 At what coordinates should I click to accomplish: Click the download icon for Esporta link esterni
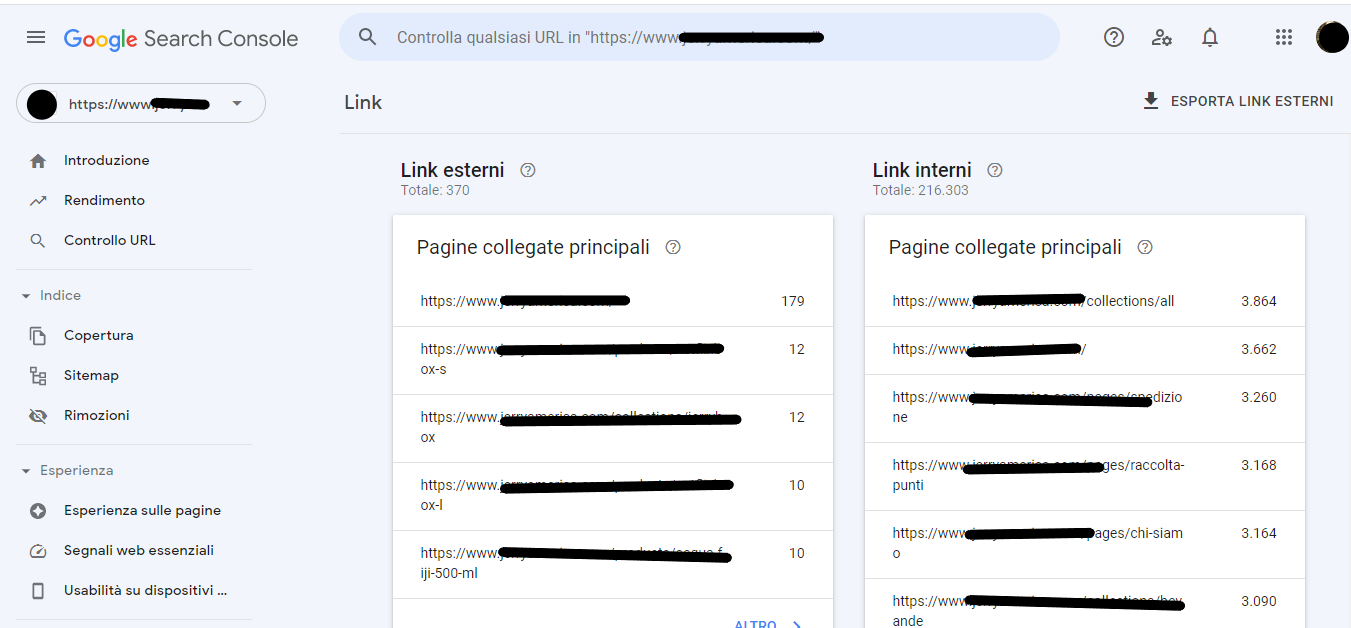tap(1151, 101)
